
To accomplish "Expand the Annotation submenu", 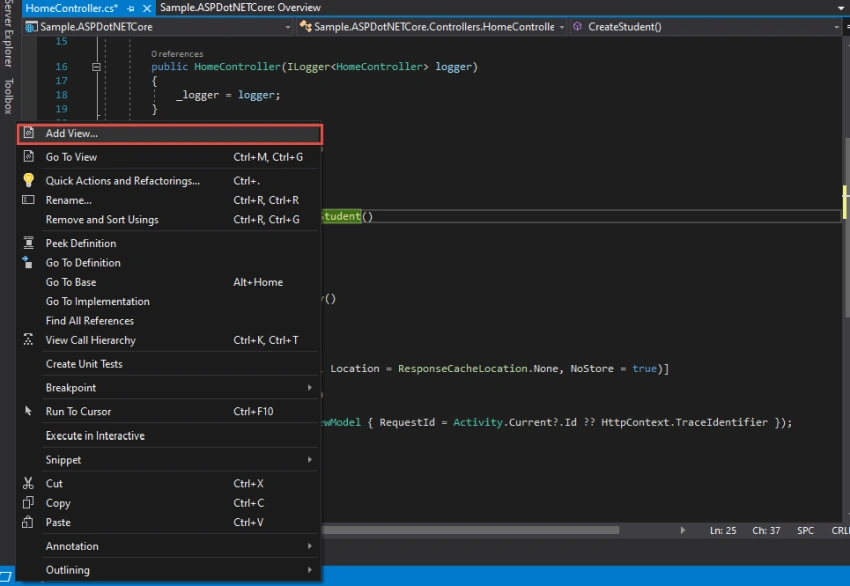I will coord(170,546).
